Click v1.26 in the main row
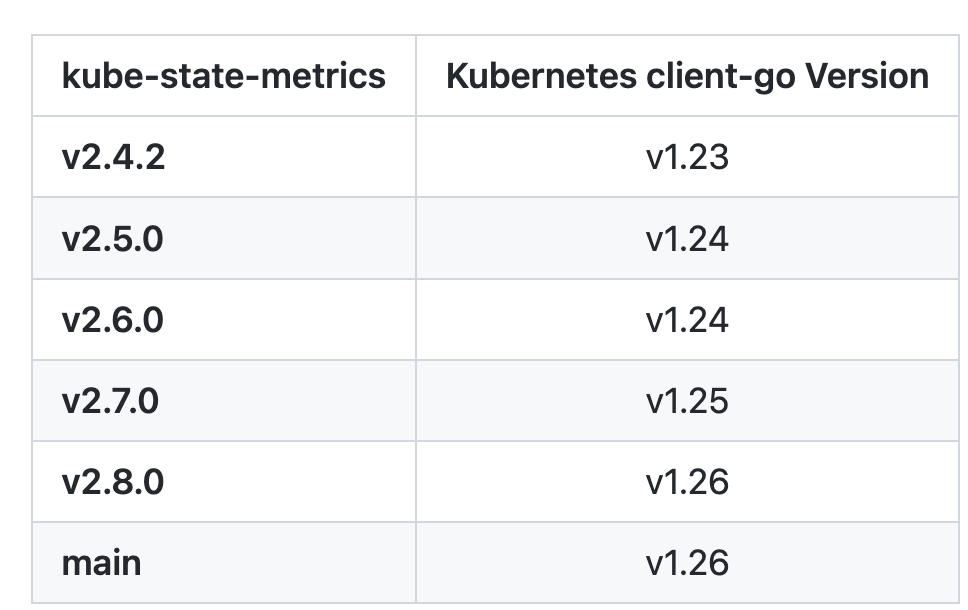Screen dimensions: 968x610 coord(687,563)
